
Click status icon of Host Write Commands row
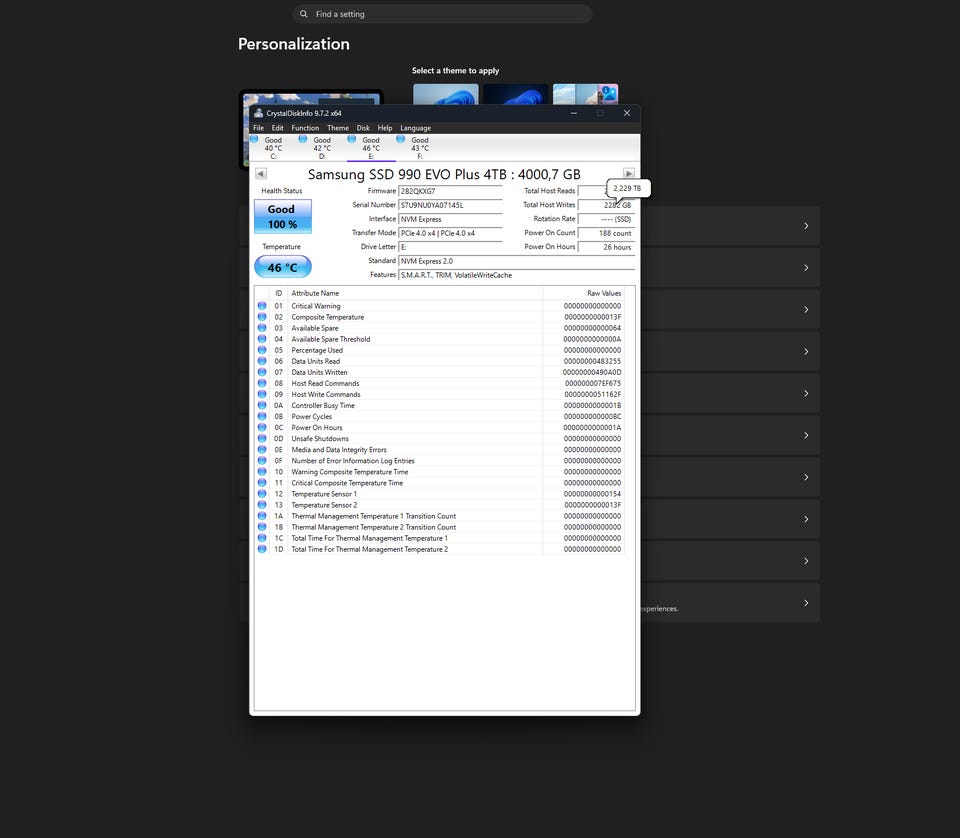click(x=262, y=394)
